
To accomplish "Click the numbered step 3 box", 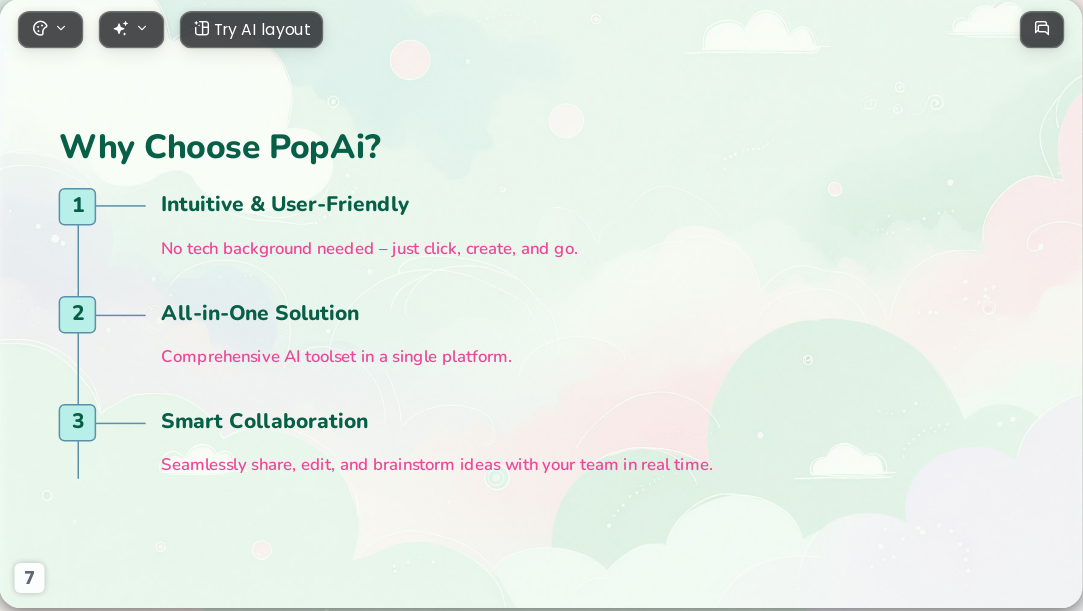I will tap(77, 422).
